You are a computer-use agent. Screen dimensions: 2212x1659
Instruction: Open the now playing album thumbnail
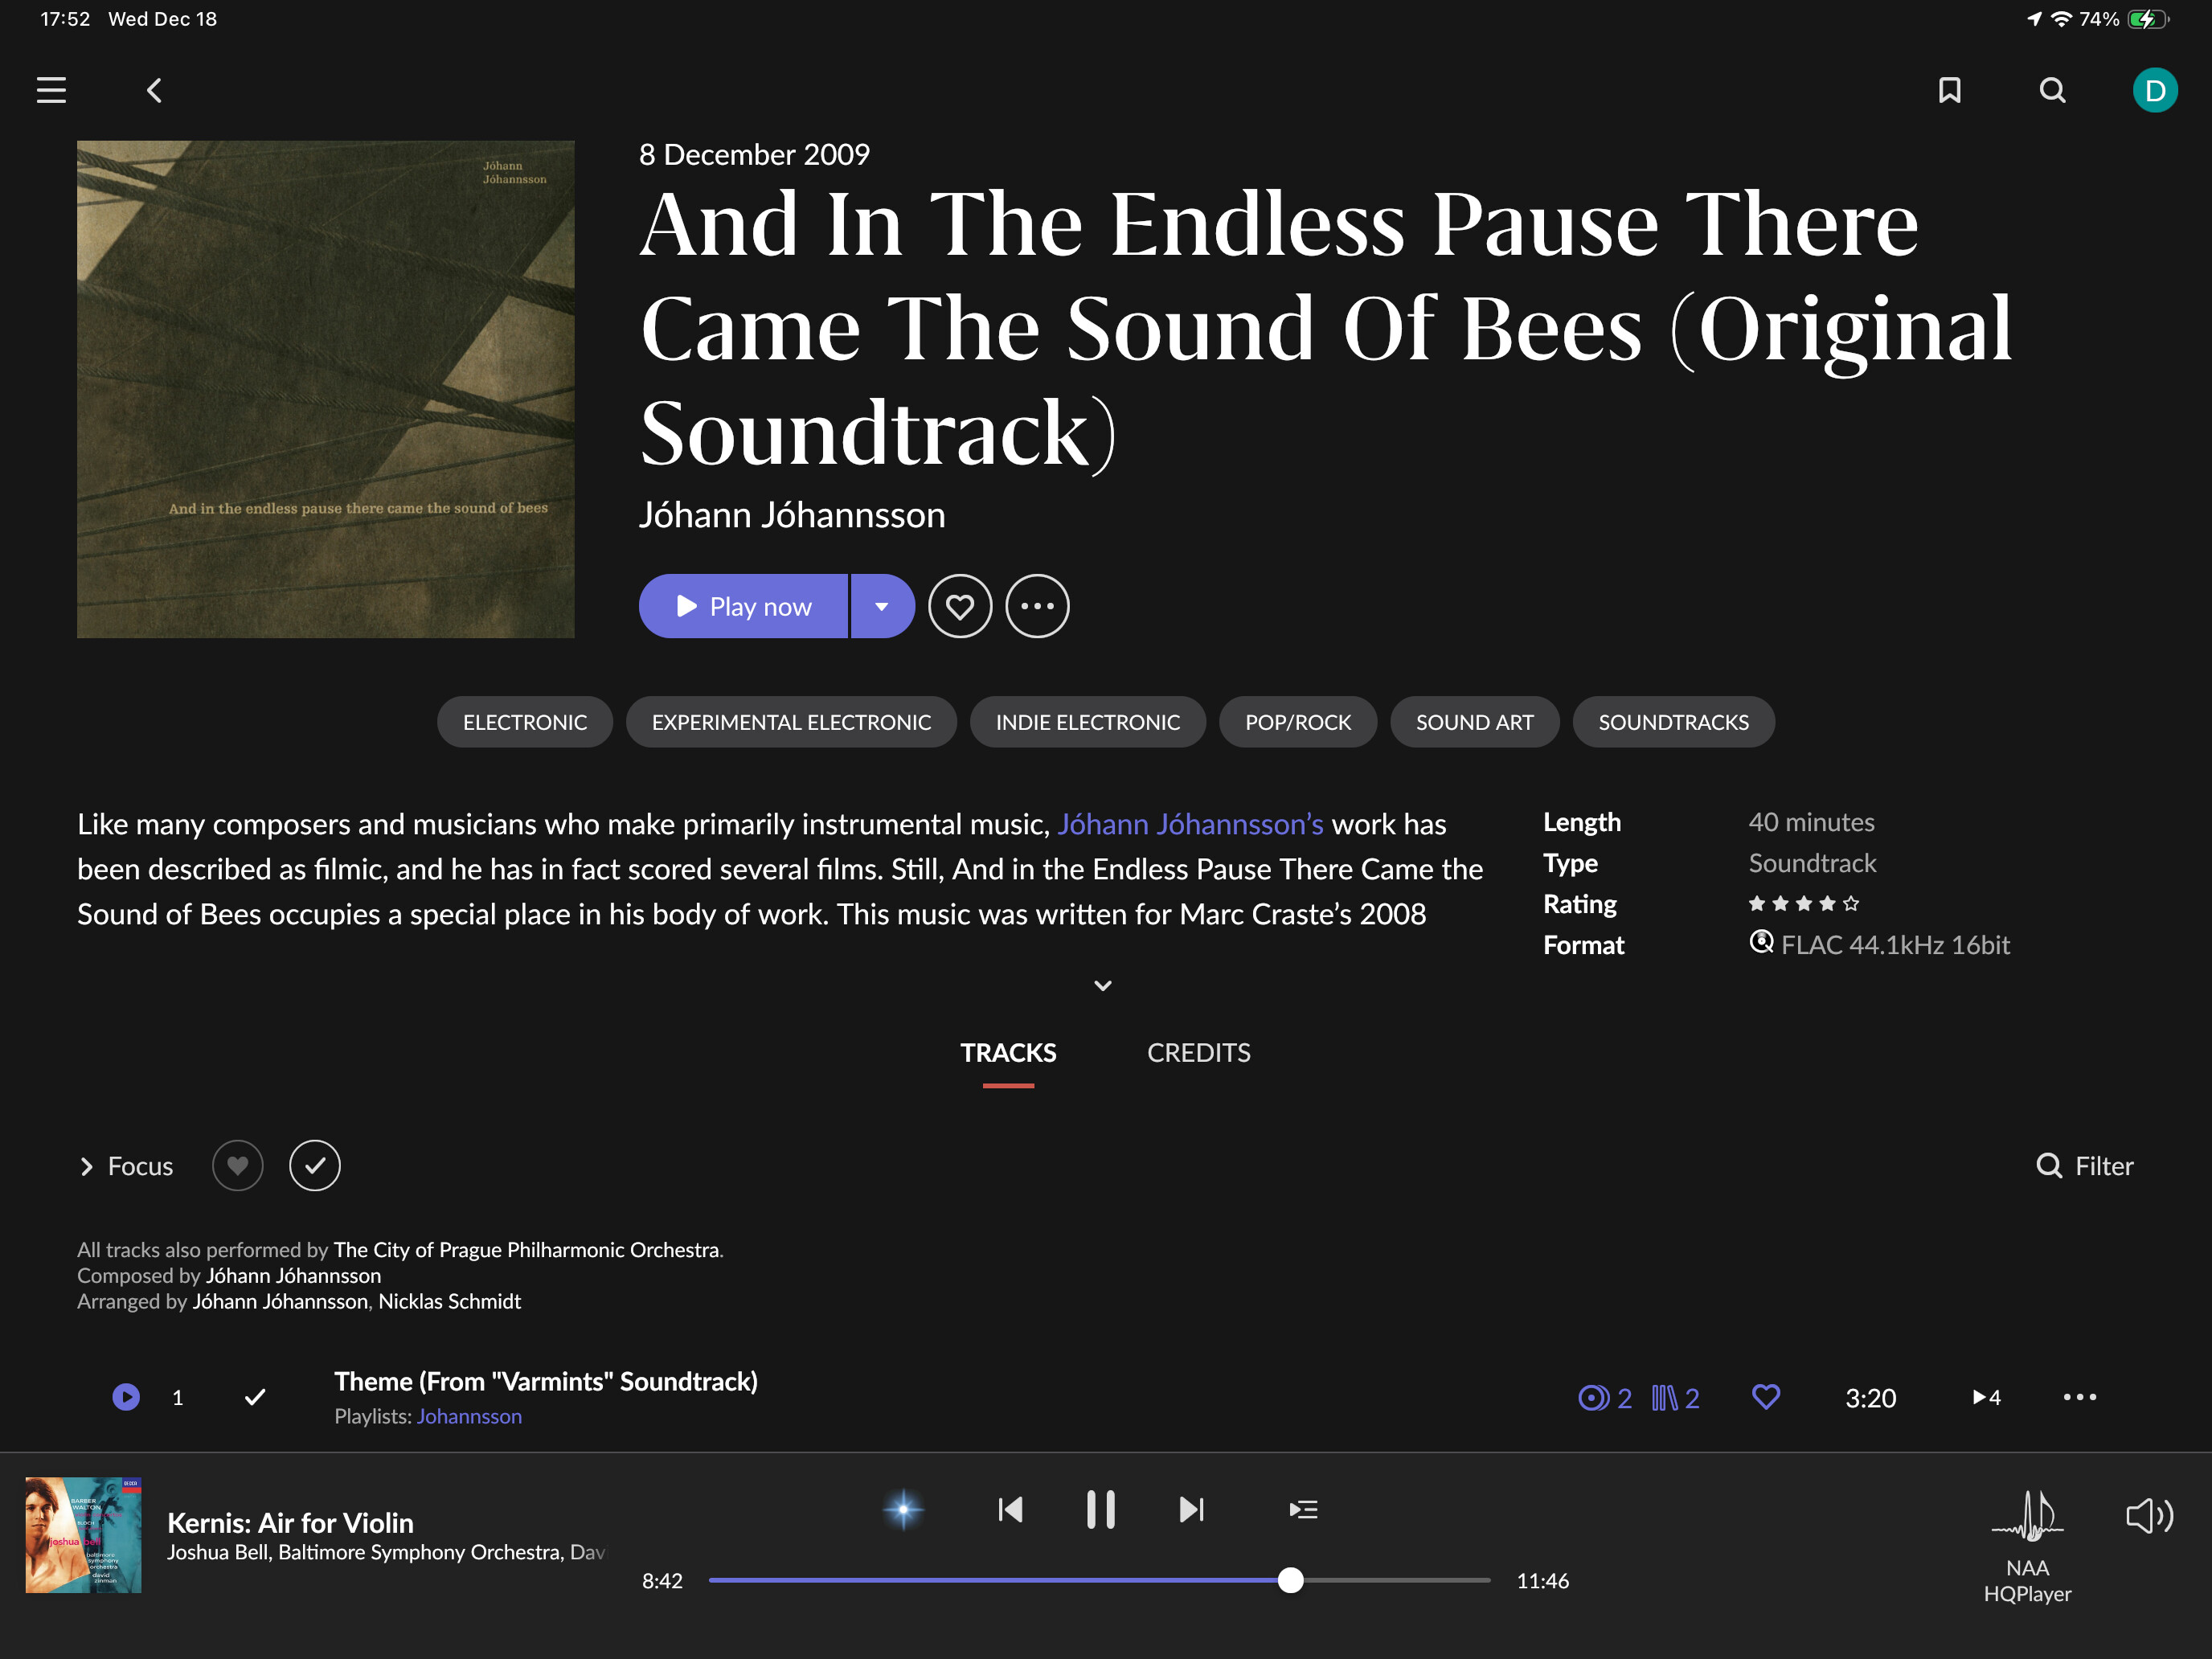(83, 1534)
